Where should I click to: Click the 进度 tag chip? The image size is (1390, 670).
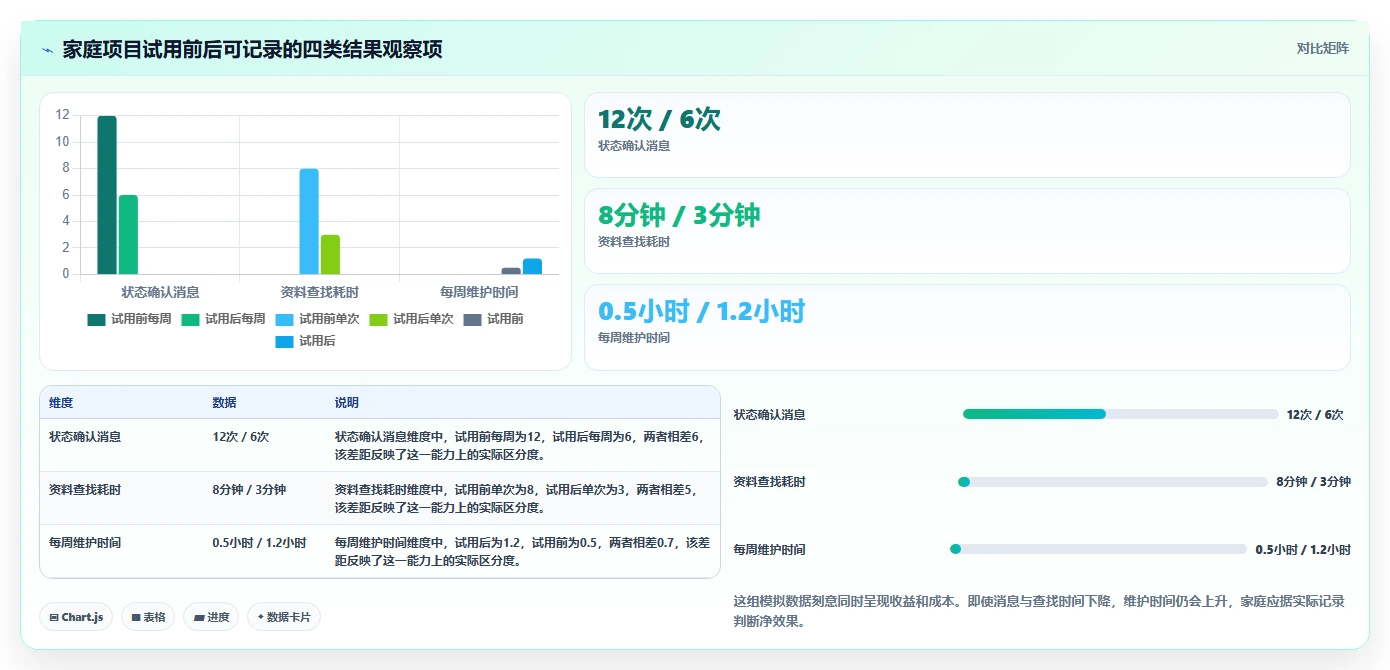tap(211, 617)
